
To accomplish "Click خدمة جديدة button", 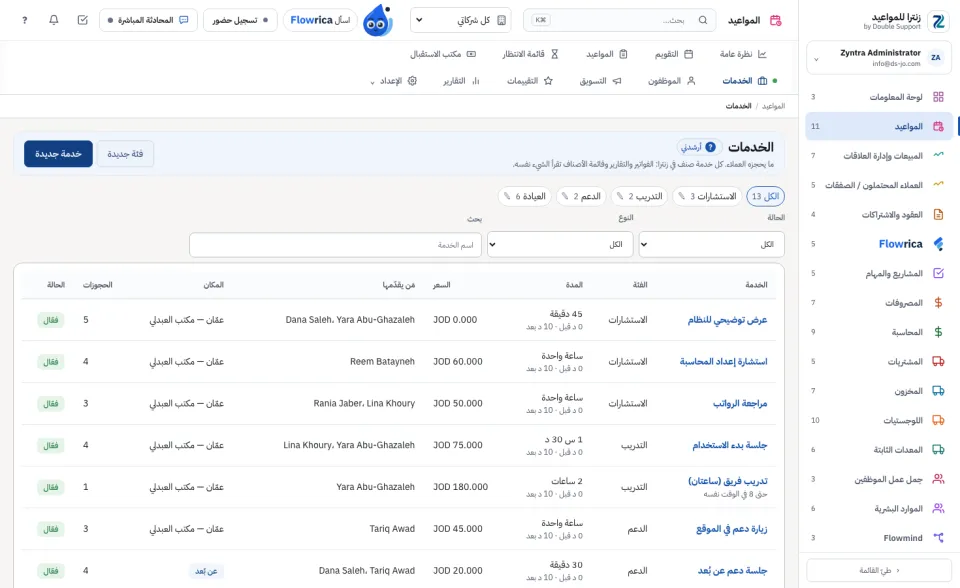I will click(x=58, y=154).
